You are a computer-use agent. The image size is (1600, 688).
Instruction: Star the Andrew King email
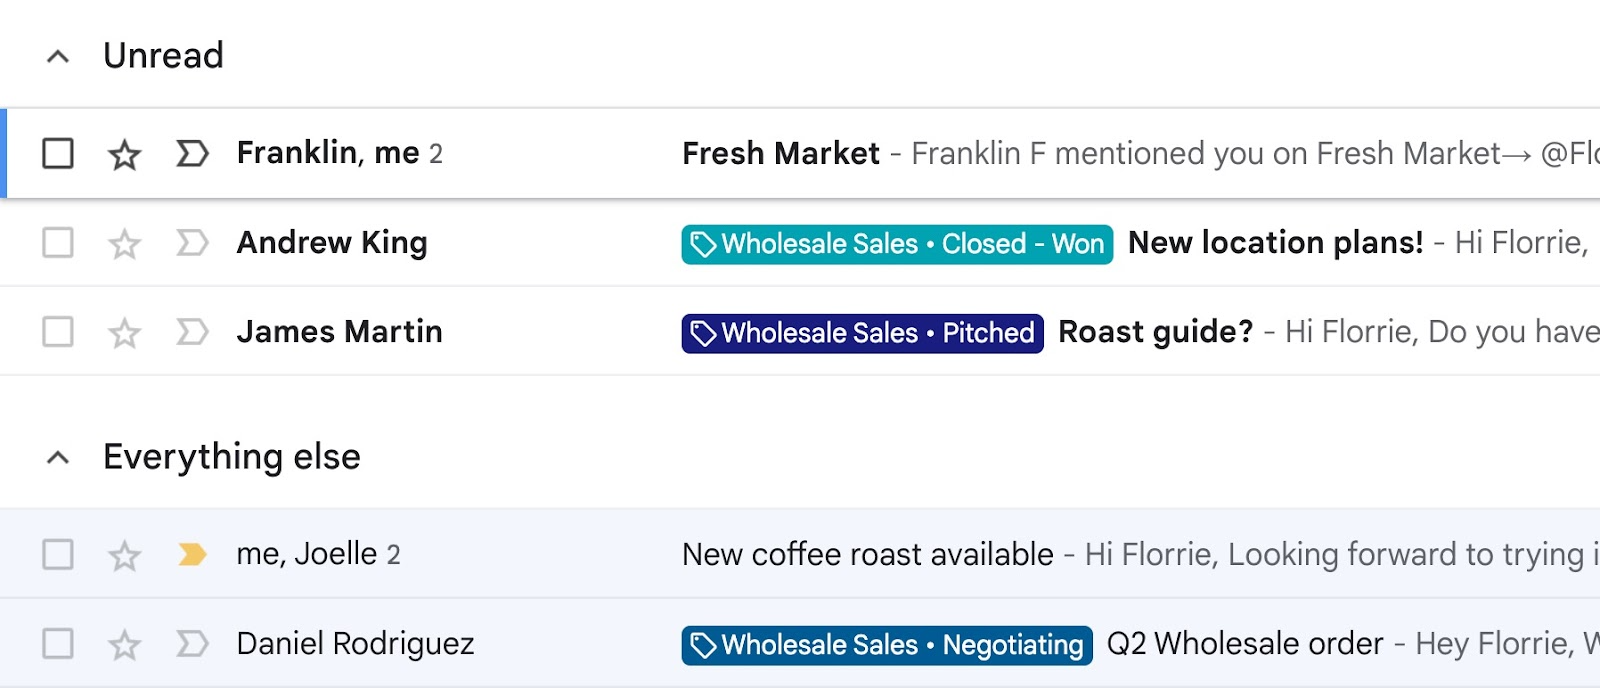(124, 244)
